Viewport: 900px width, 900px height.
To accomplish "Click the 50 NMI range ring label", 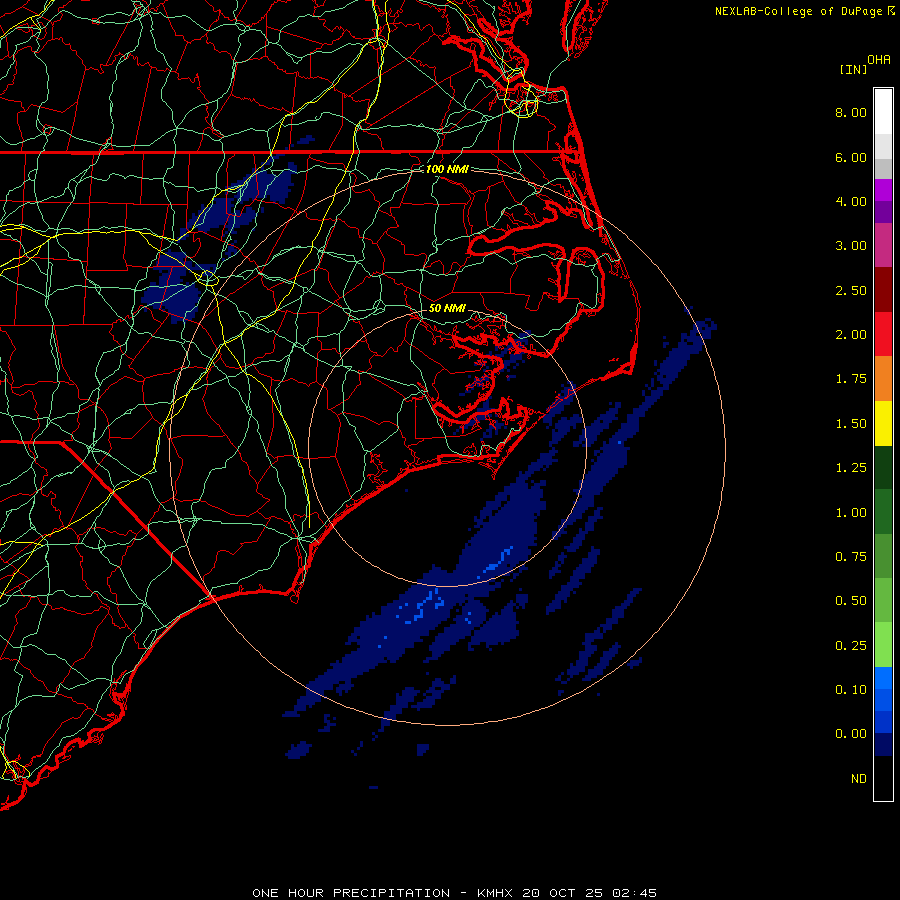I will pyautogui.click(x=447, y=308).
